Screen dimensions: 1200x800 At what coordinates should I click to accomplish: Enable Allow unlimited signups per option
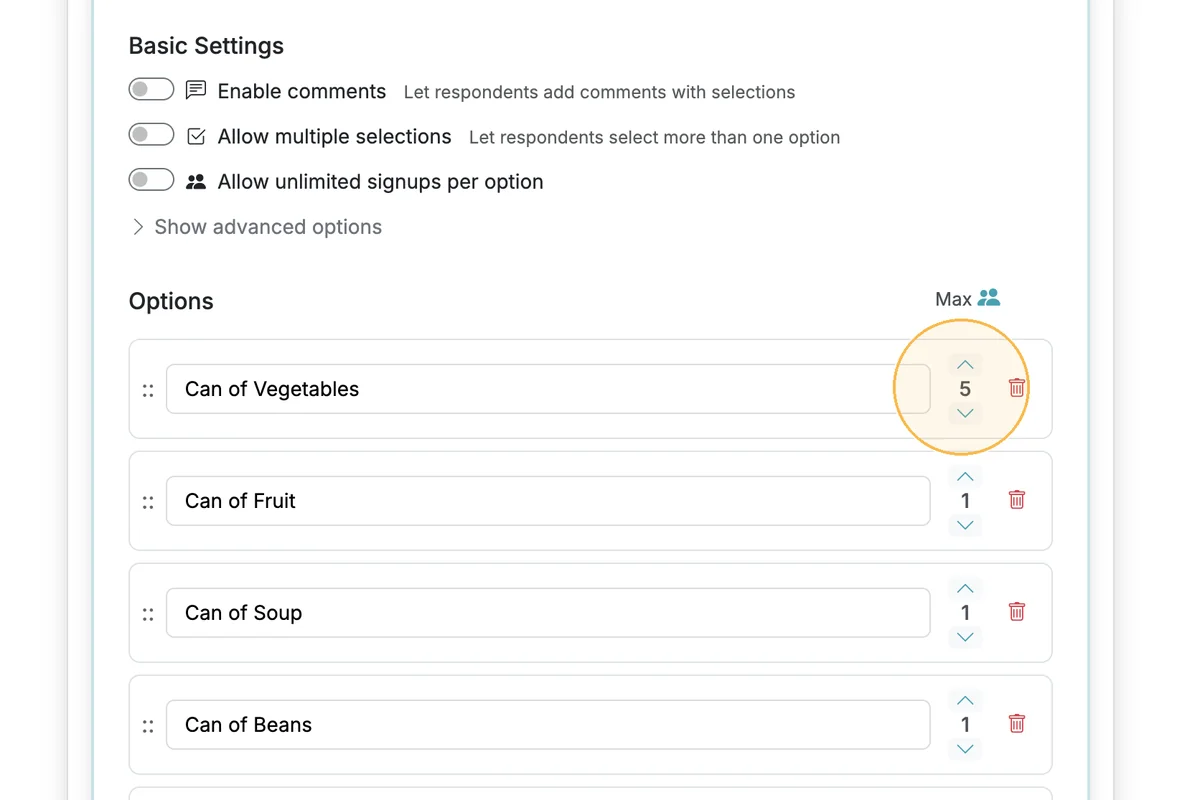coord(151,180)
